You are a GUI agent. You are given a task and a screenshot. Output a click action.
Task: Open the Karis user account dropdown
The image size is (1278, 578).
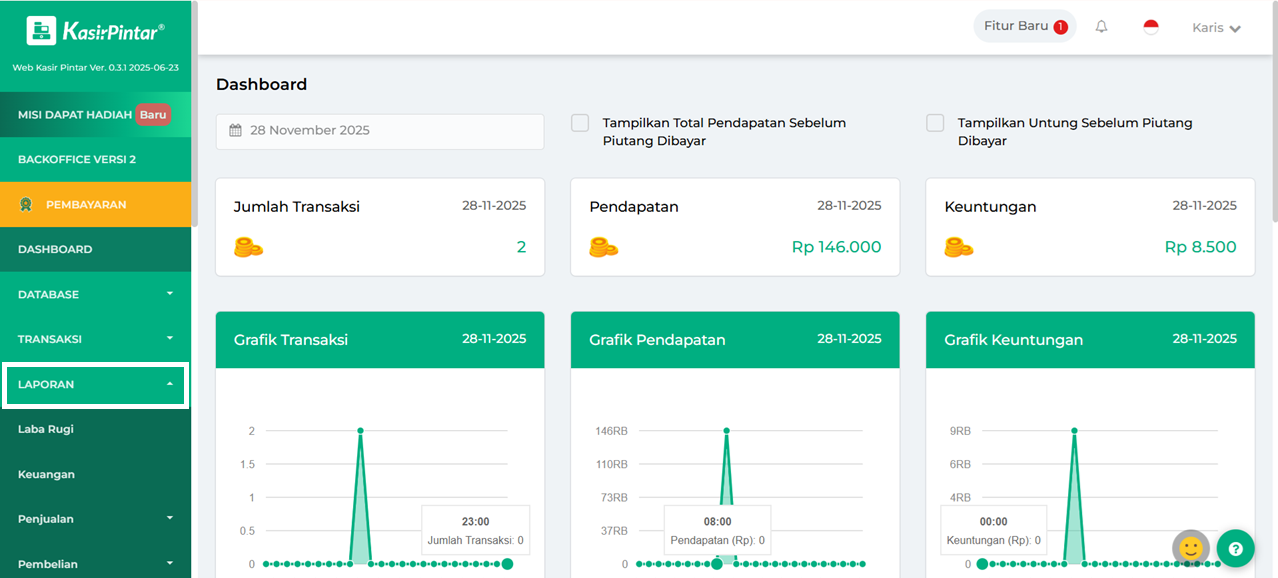pyautogui.click(x=1216, y=28)
